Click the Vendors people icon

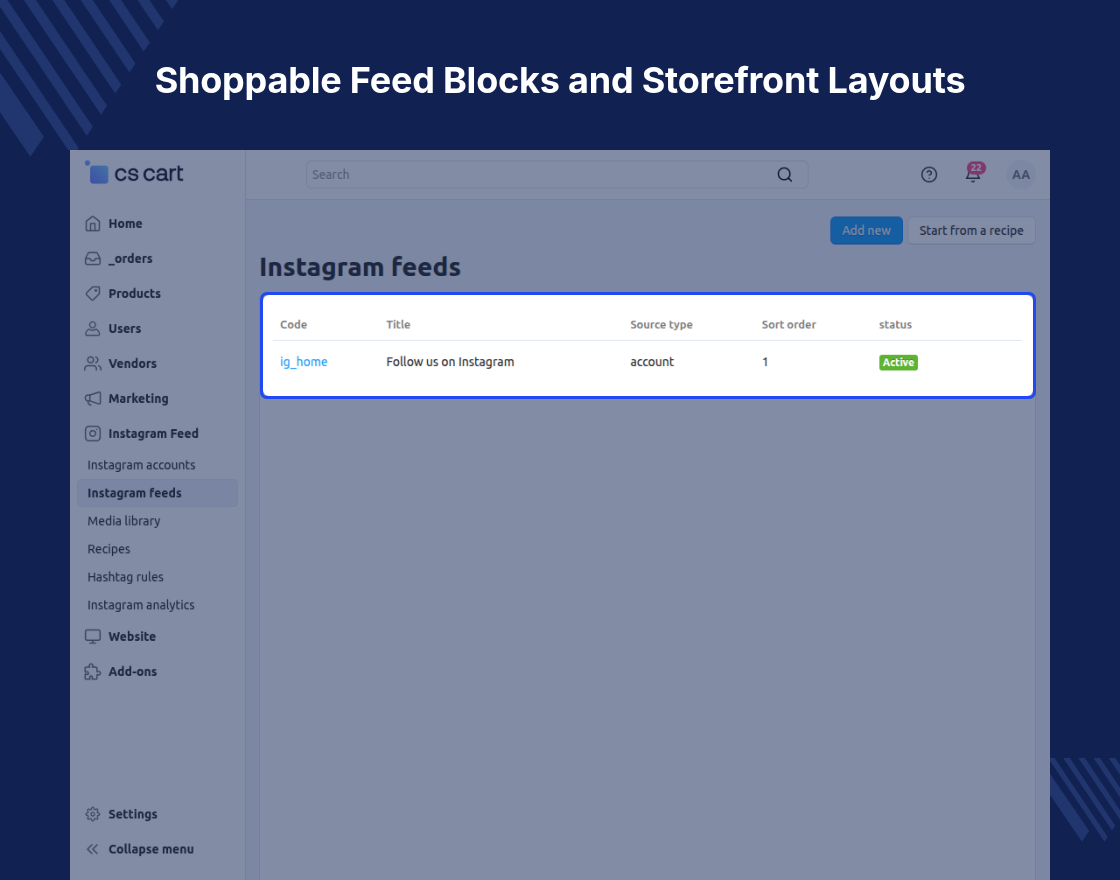93,364
